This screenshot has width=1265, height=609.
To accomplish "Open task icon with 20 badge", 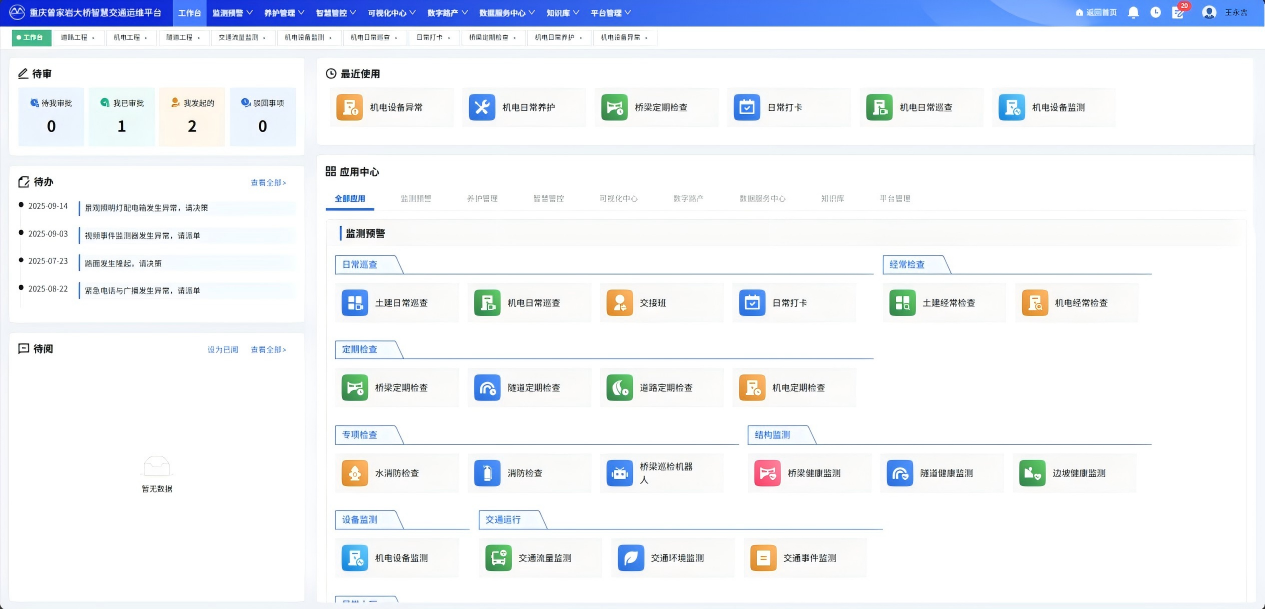I will [x=1178, y=13].
